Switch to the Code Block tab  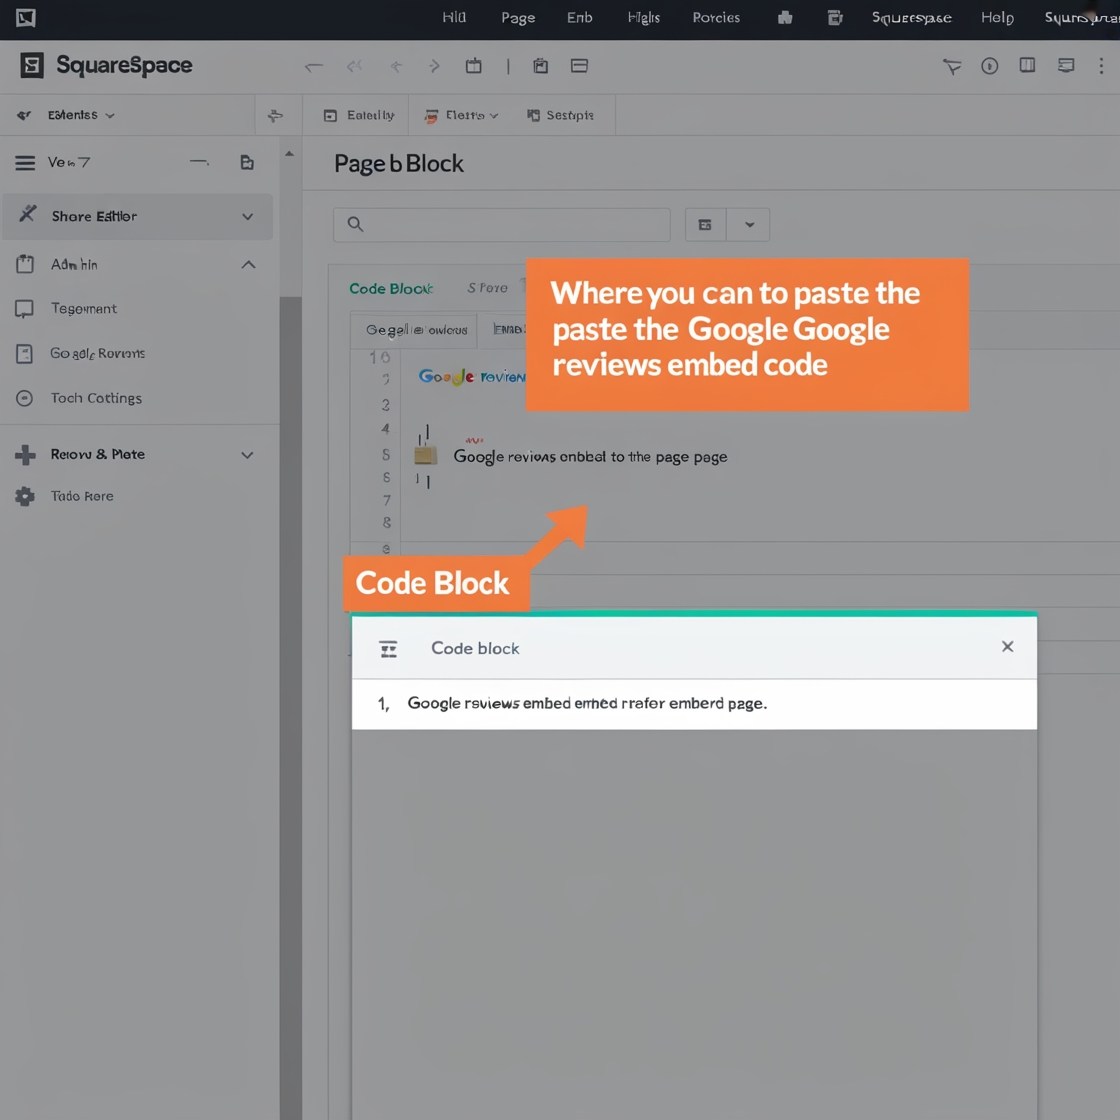(391, 289)
